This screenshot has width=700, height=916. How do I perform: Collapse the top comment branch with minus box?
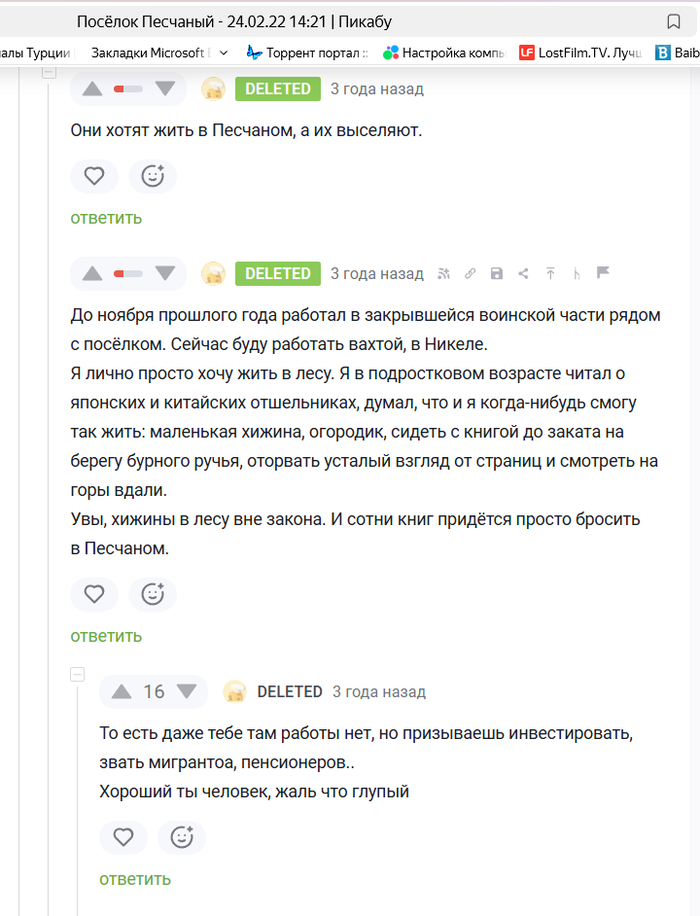(49, 72)
